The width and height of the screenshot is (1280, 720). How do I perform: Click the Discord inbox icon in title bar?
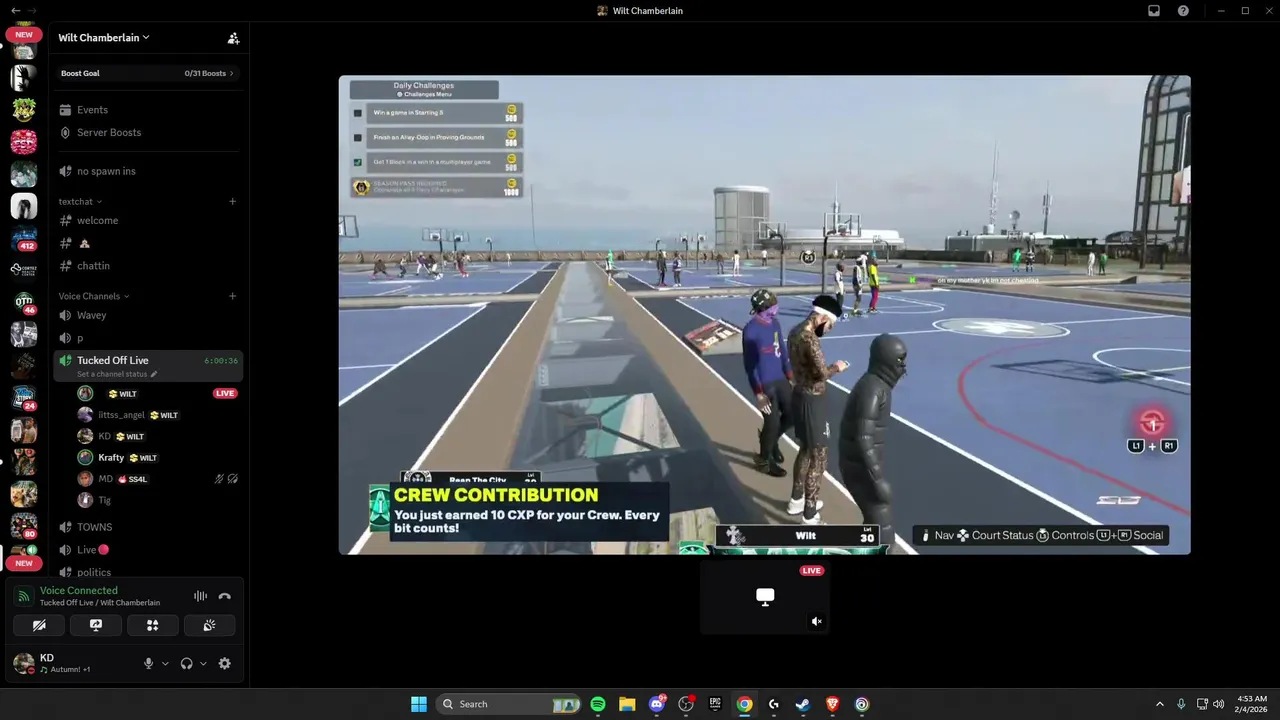click(1154, 11)
